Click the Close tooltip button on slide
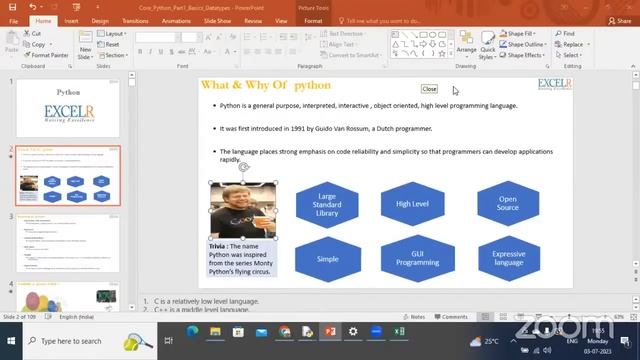This screenshot has width=640, height=360. pyautogui.click(x=429, y=89)
